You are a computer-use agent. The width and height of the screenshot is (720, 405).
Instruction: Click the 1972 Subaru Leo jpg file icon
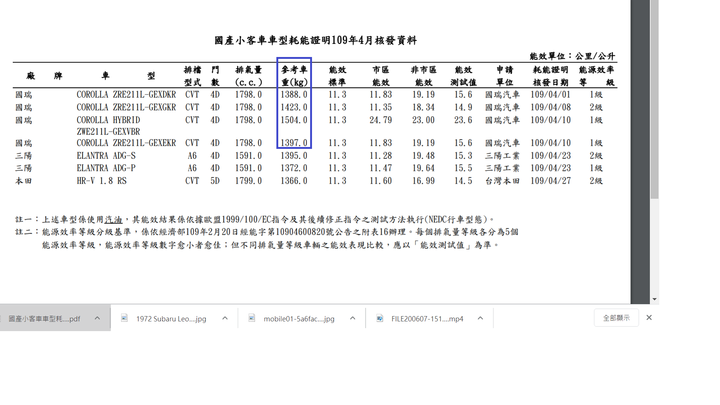[x=124, y=318]
